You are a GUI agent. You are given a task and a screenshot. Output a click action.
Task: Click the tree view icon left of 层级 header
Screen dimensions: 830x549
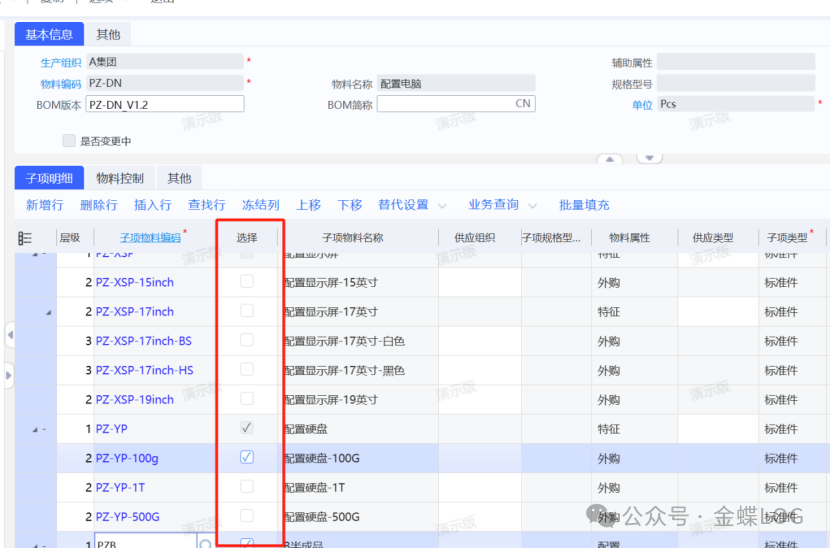coord(25,238)
